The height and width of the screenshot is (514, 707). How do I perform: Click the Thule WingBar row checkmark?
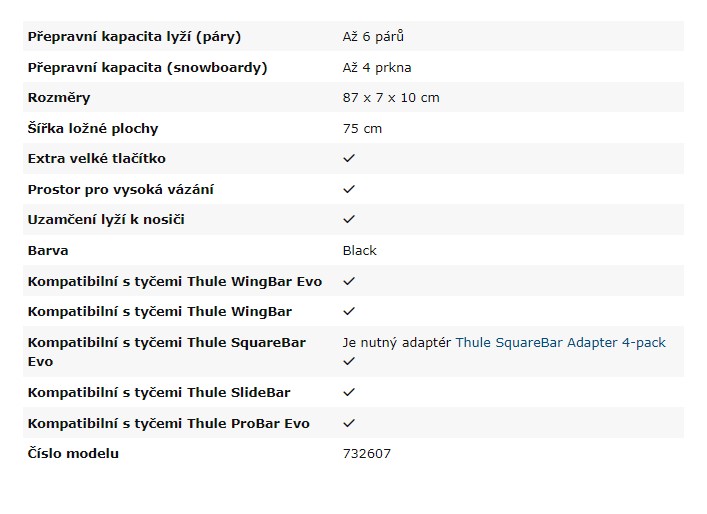coord(349,312)
